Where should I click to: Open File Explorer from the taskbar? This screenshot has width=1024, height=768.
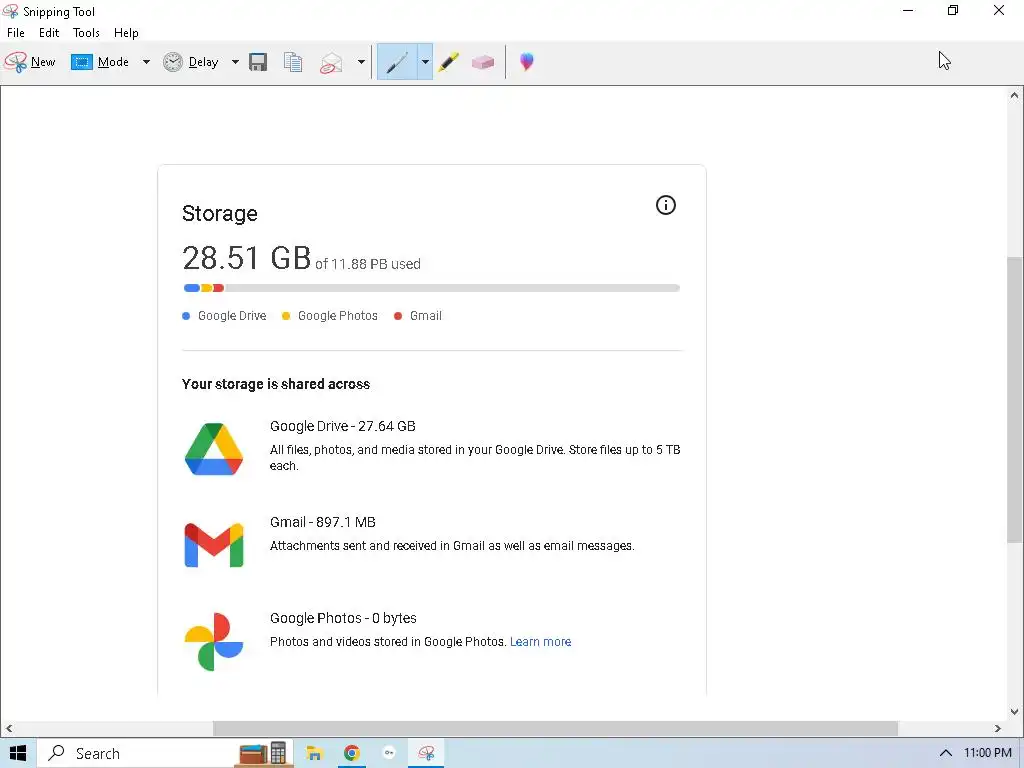click(314, 753)
